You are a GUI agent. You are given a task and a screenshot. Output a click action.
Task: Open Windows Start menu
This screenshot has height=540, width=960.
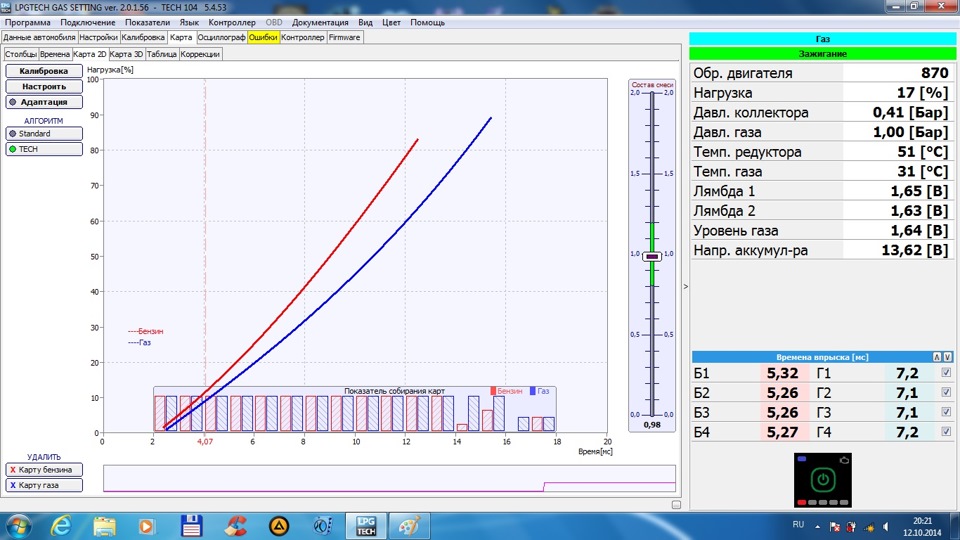tap(17, 526)
